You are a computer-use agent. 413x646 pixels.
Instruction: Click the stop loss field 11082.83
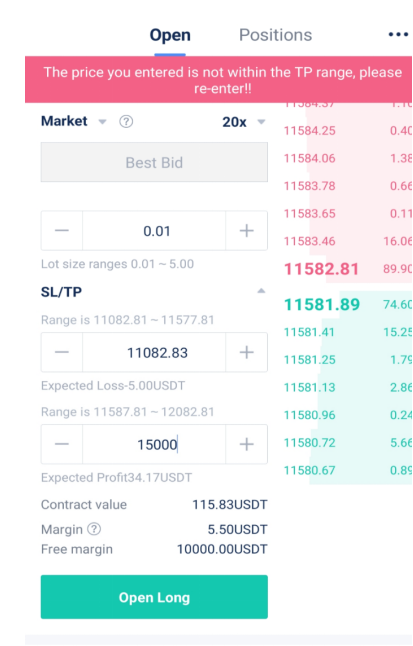154,352
